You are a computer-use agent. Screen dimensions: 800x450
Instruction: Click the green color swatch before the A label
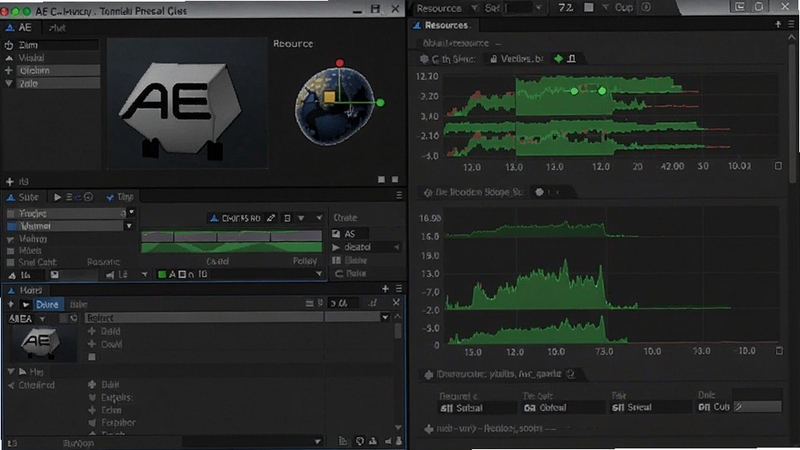(162, 274)
